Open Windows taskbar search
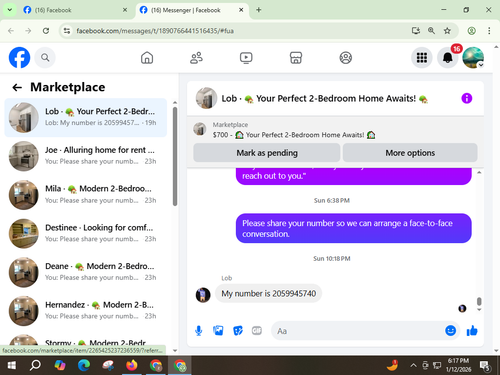The image size is (500, 375). 35,366
